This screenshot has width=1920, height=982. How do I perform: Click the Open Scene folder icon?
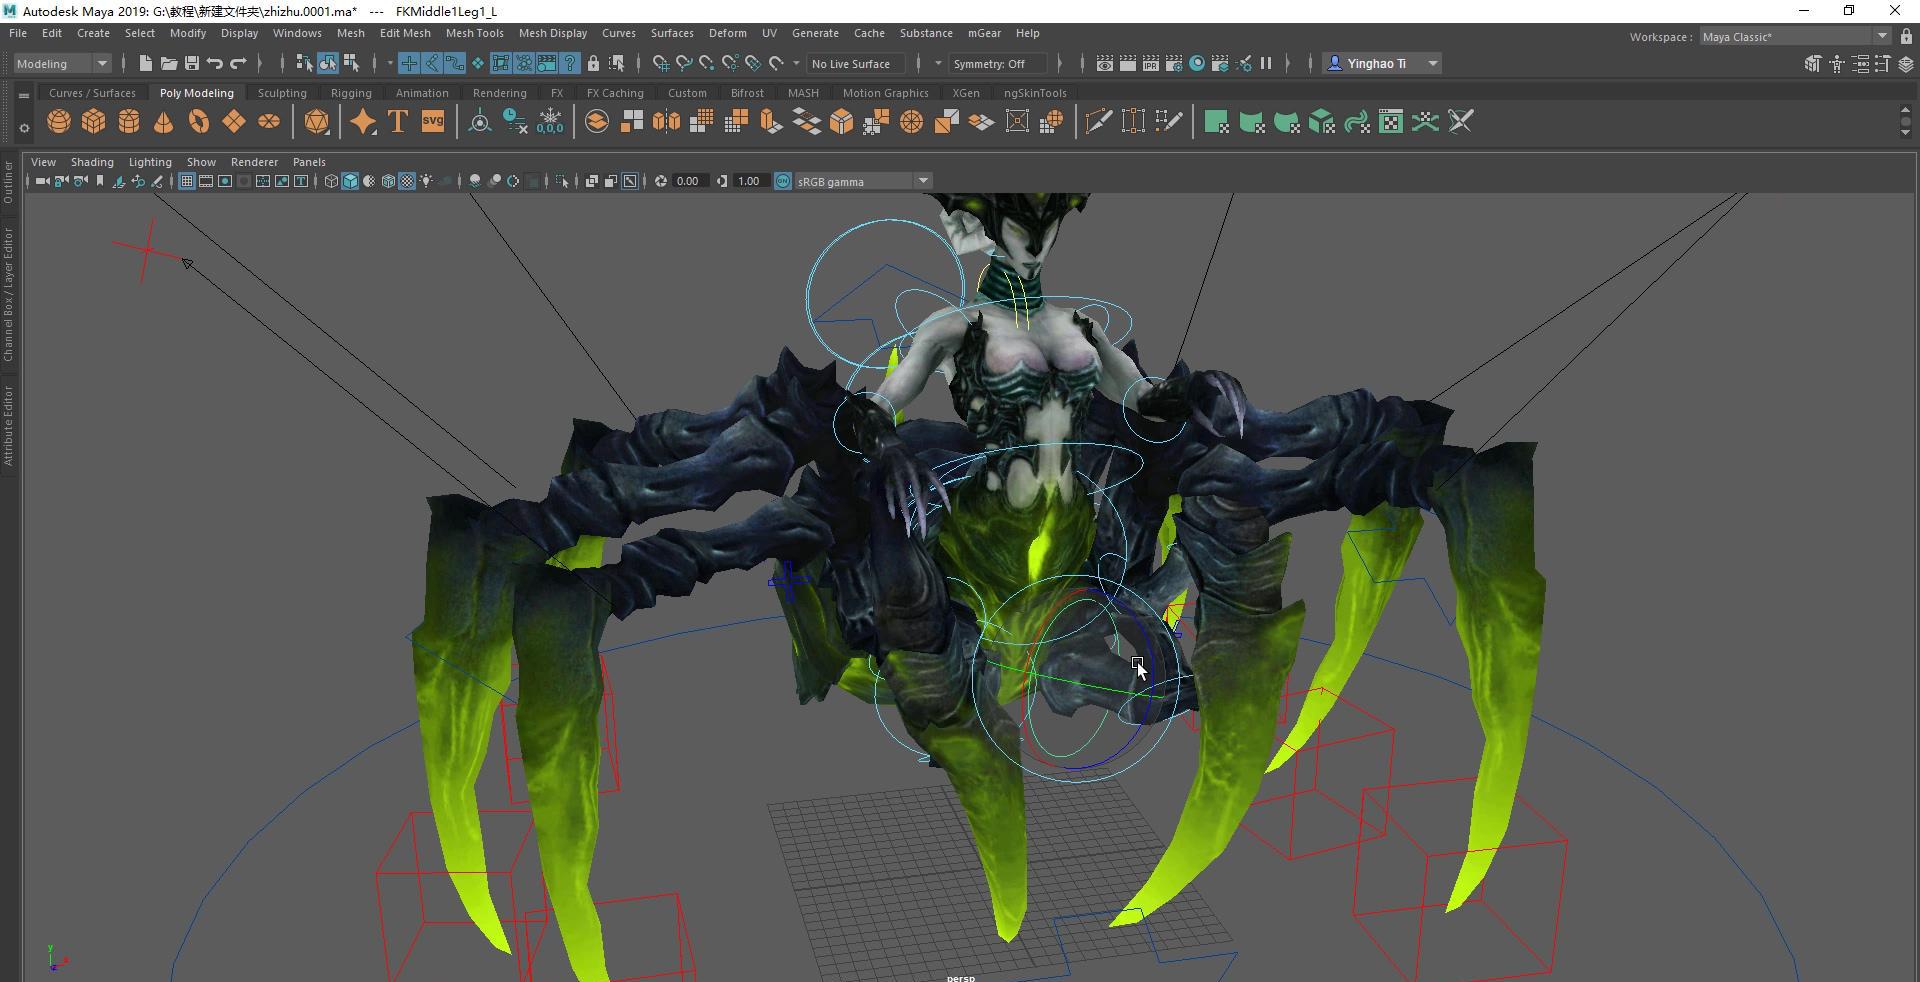point(169,63)
